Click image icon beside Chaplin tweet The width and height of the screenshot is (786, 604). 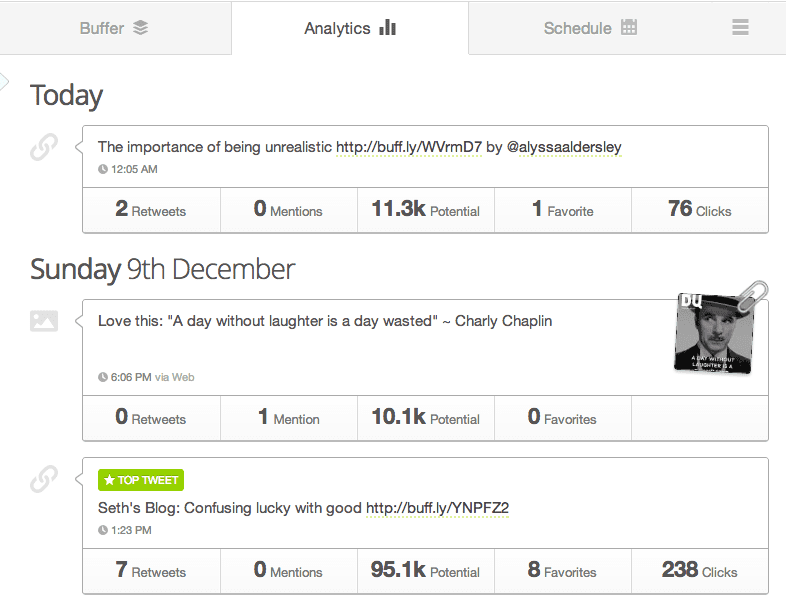coord(44,321)
